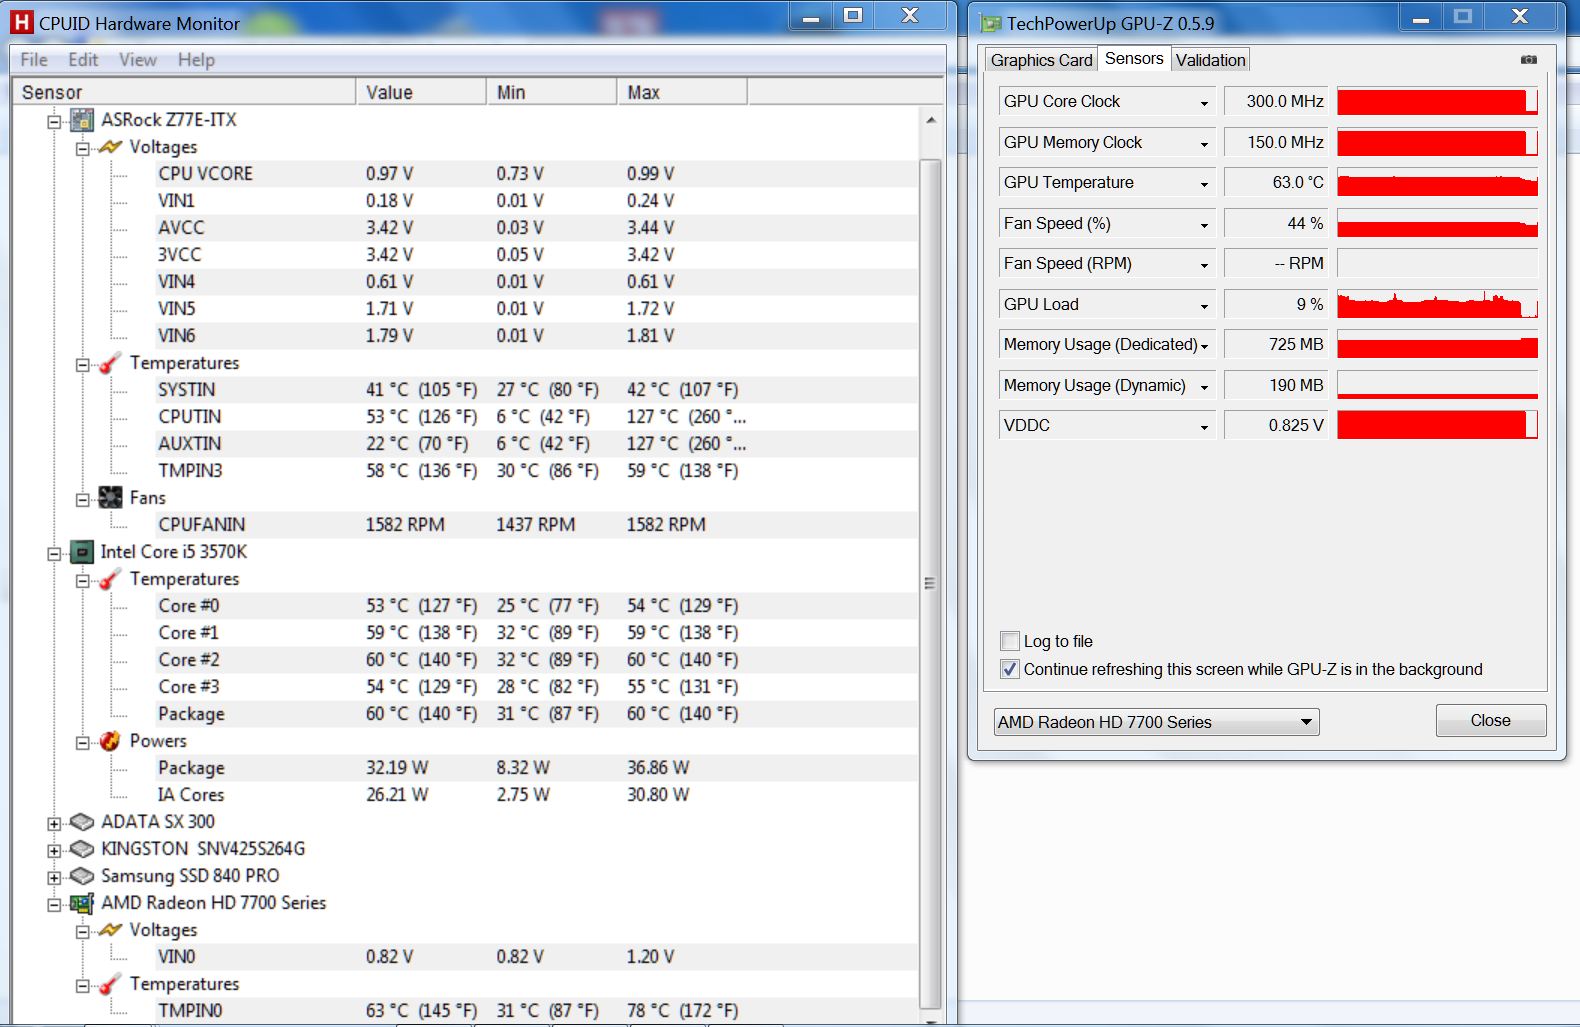Open the GPU Temperature sensor dropdown
Viewport: 1580px width, 1027px height.
1204,183
